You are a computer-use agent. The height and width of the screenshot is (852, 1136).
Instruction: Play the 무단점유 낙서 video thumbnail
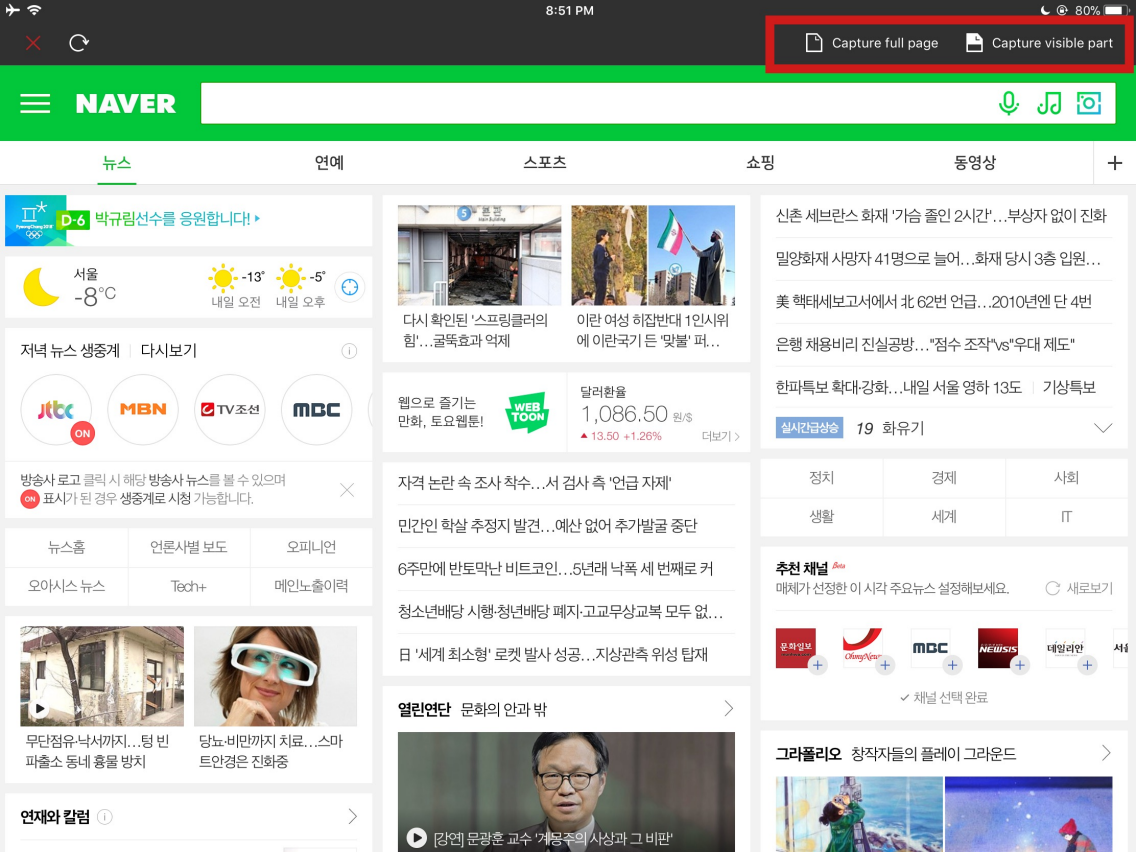click(x=101, y=676)
